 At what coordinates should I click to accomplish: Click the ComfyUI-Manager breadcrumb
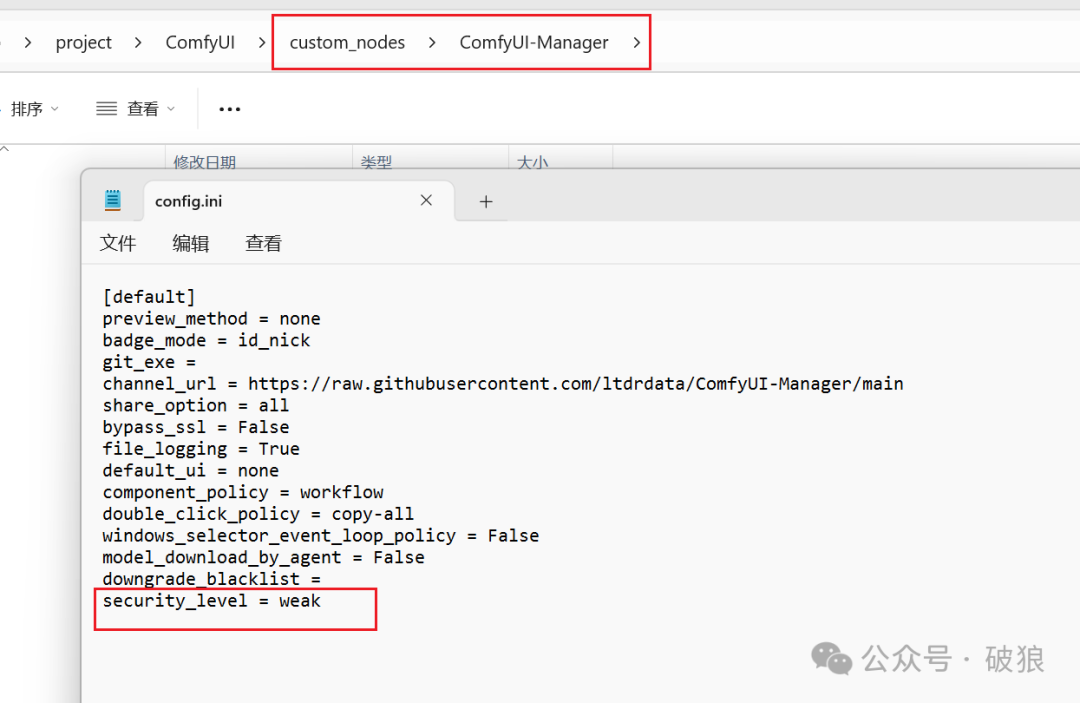pyautogui.click(x=534, y=43)
